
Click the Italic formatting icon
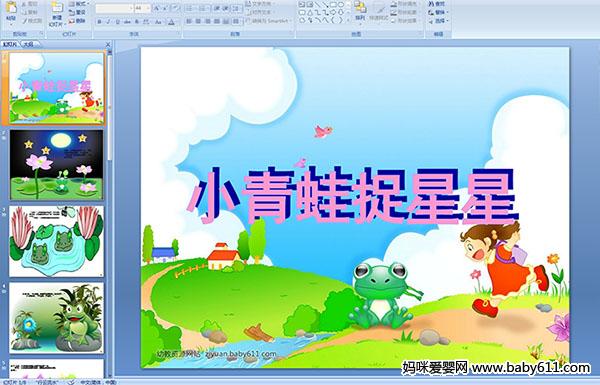pos(108,22)
